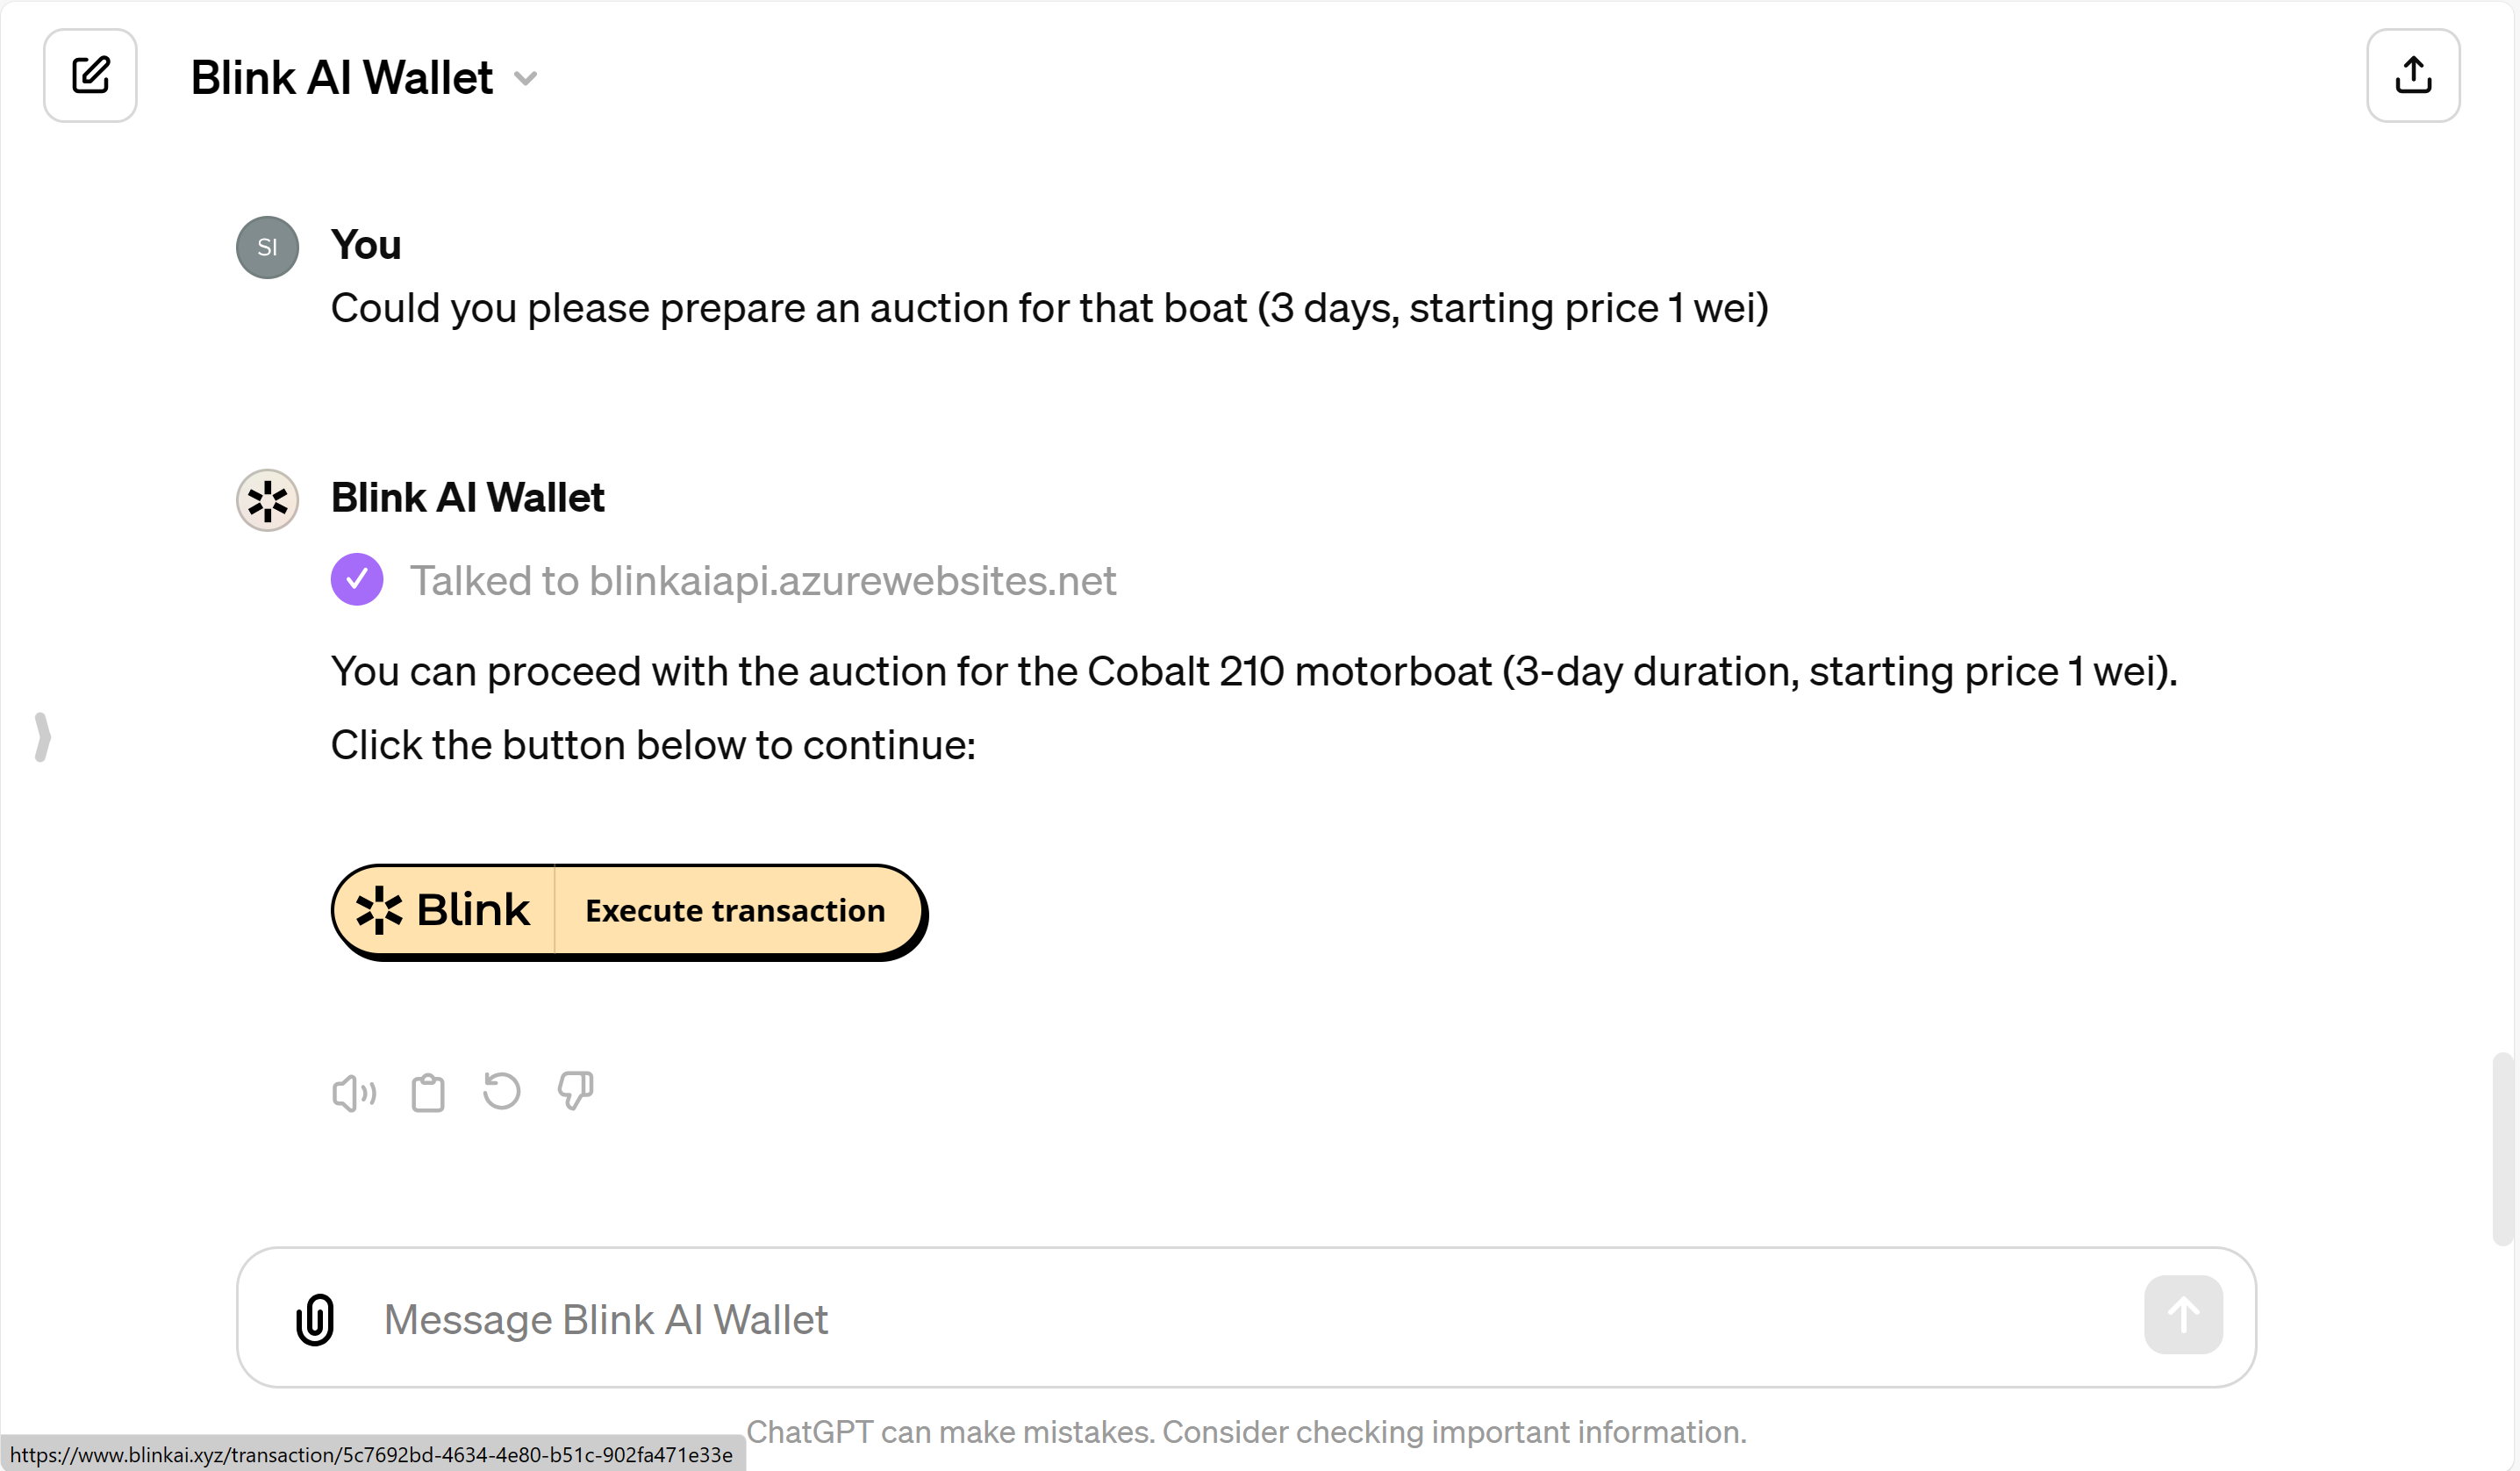Click the send message arrow button

coord(2182,1315)
